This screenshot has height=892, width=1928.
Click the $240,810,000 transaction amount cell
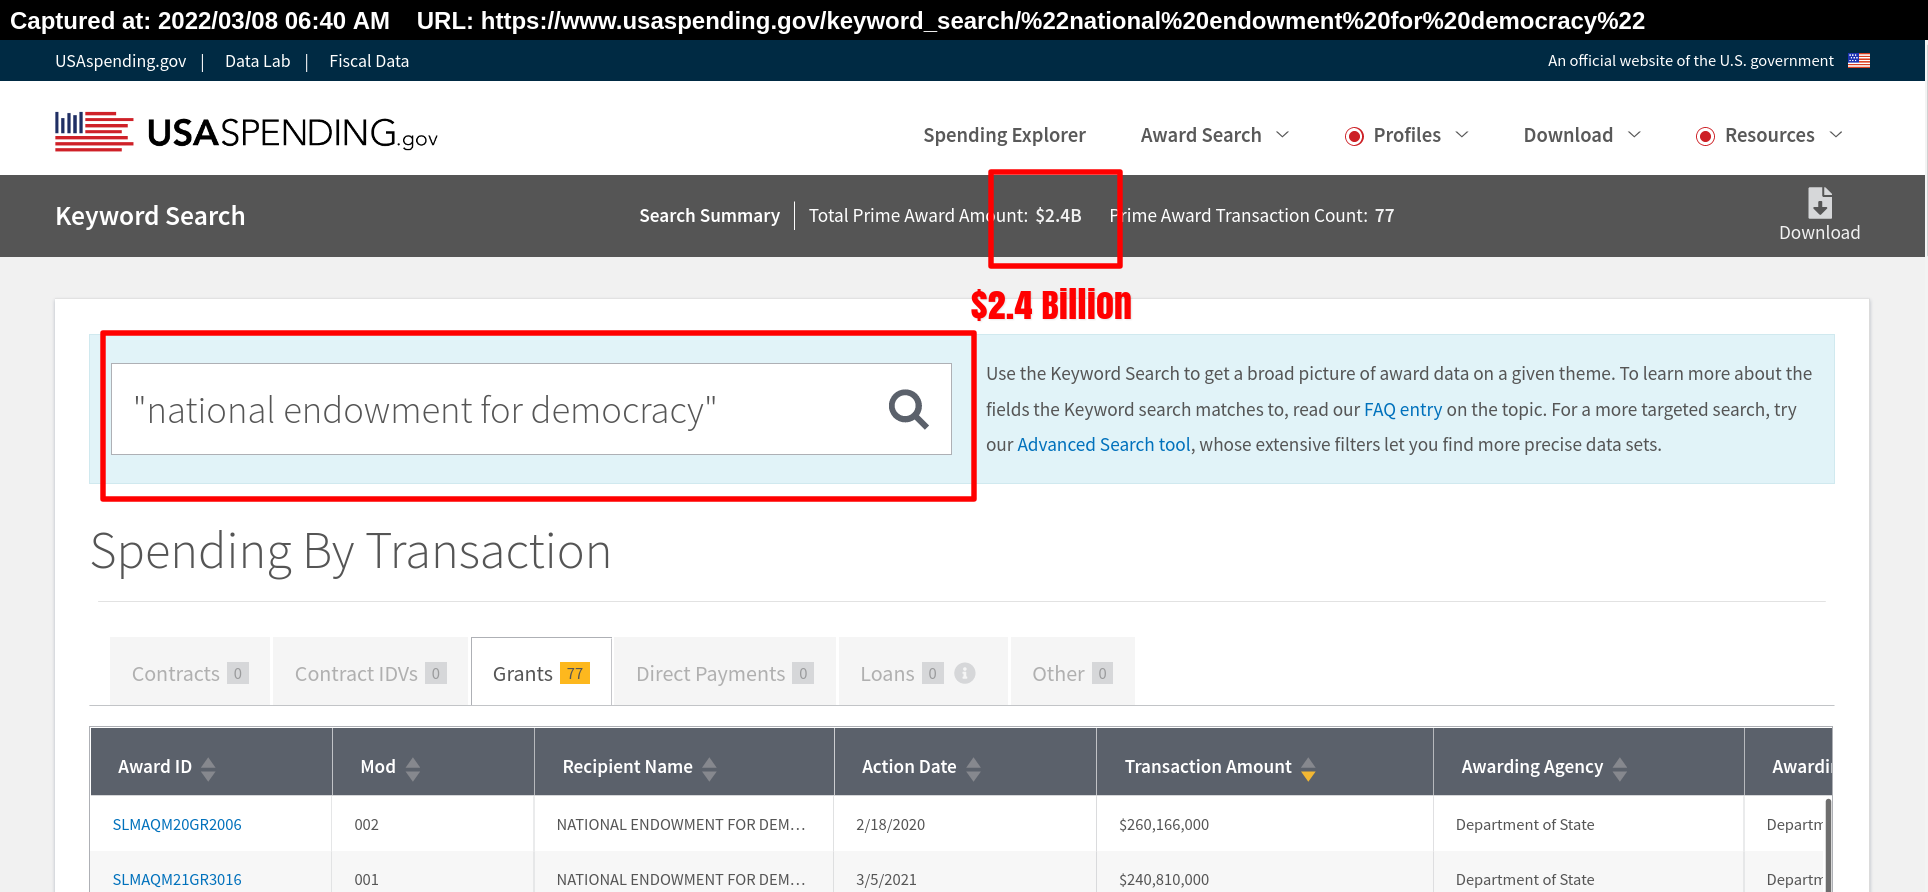click(1164, 879)
